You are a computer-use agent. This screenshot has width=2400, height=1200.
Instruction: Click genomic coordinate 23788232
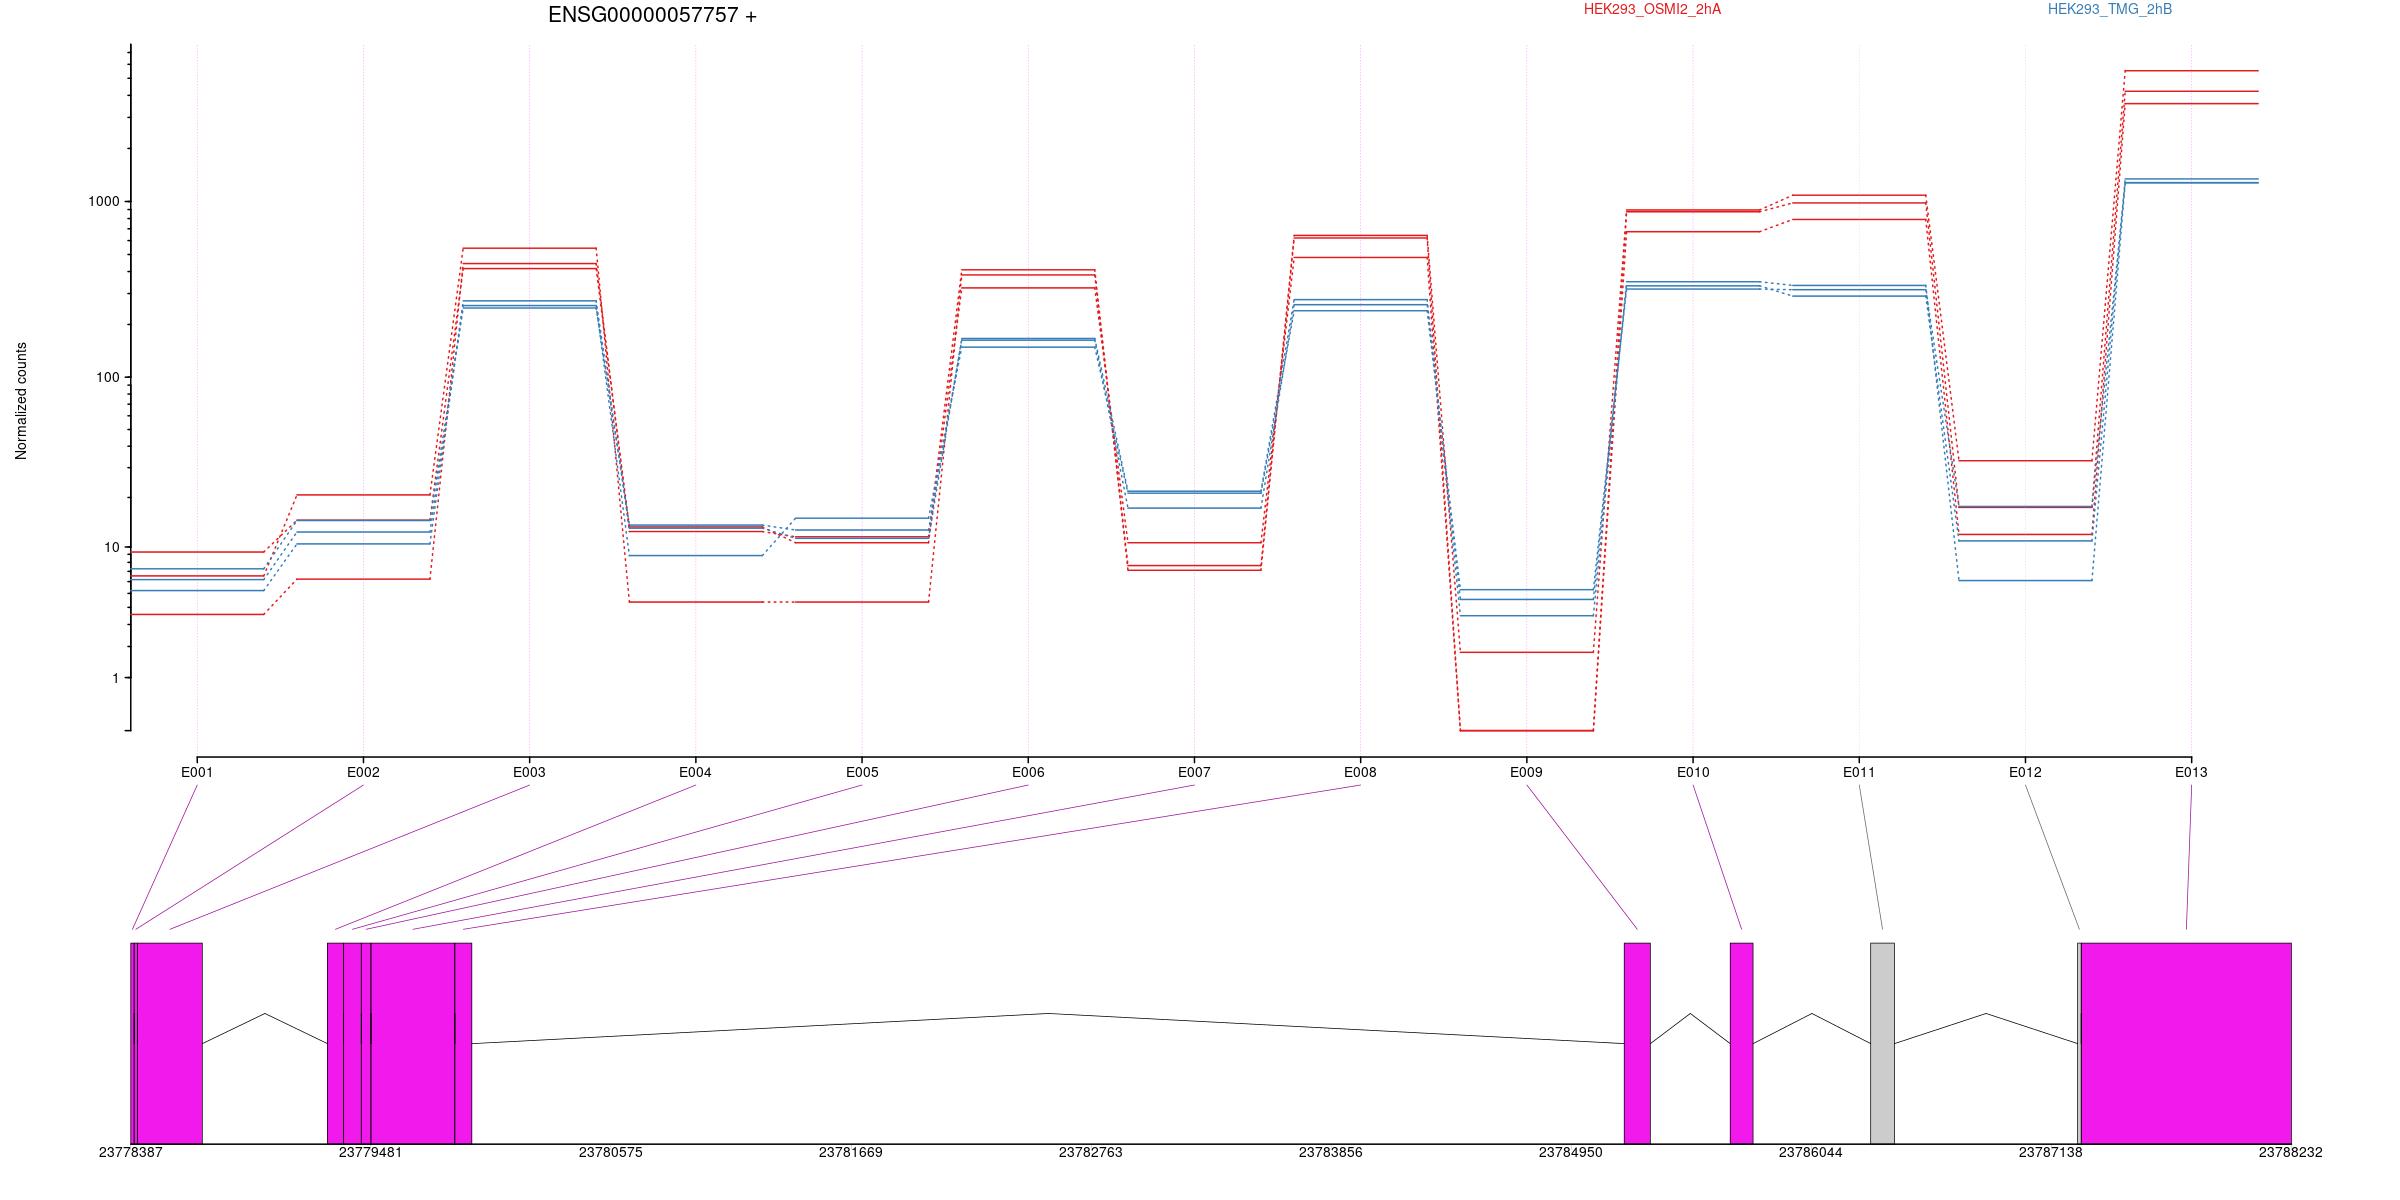pyautogui.click(x=2291, y=1152)
